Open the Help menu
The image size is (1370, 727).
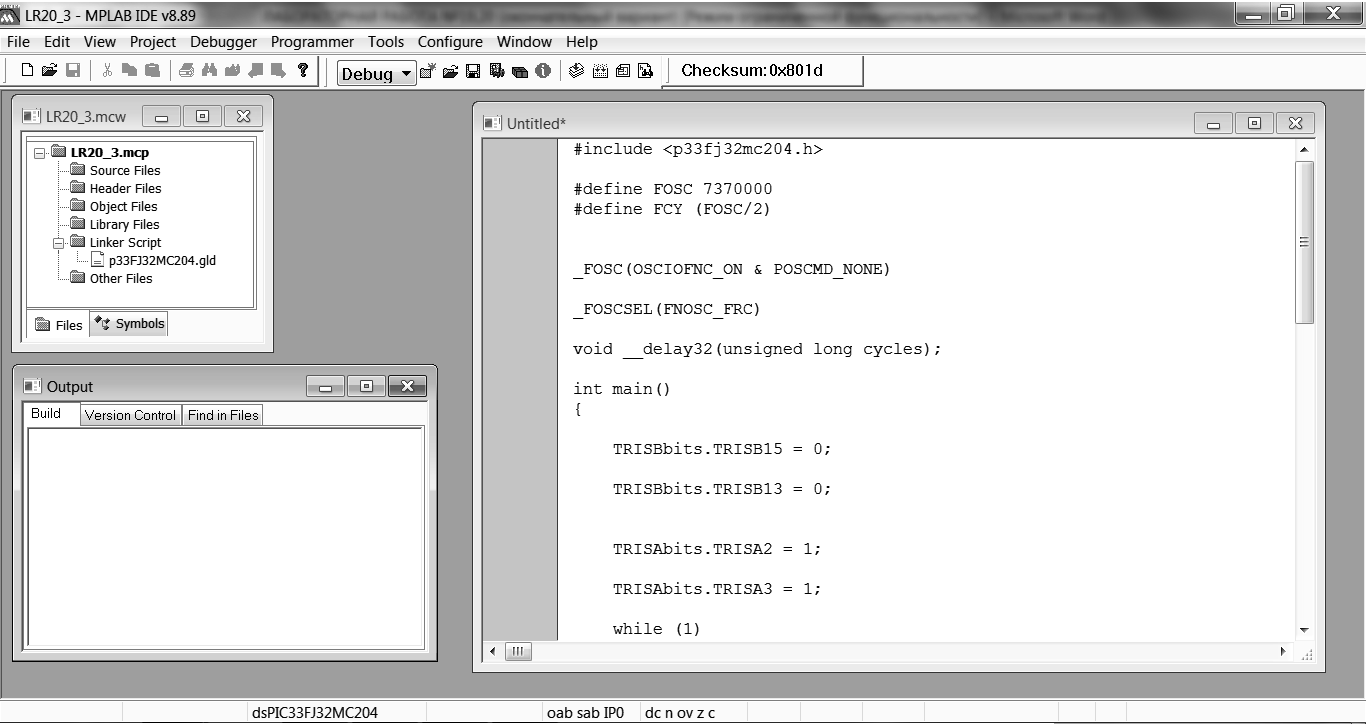(x=582, y=42)
